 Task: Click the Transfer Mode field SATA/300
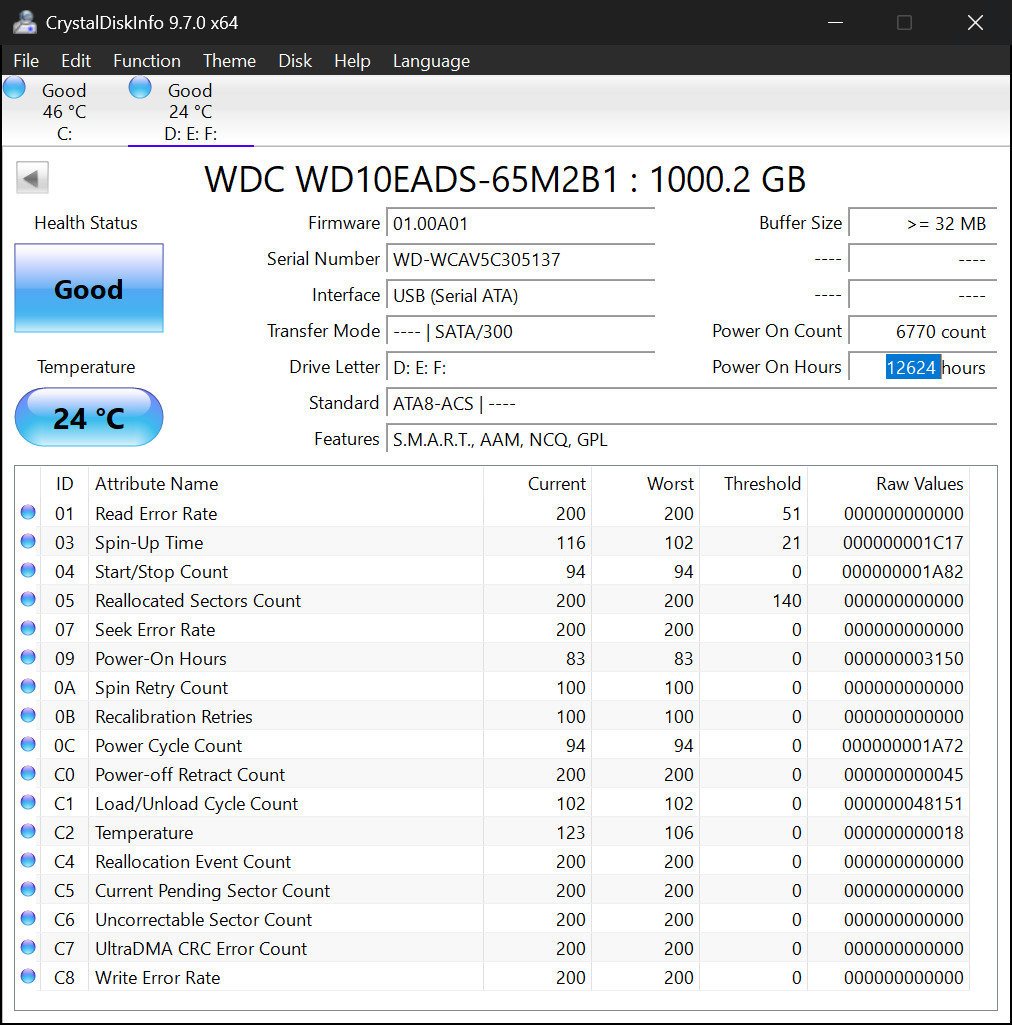(x=520, y=331)
